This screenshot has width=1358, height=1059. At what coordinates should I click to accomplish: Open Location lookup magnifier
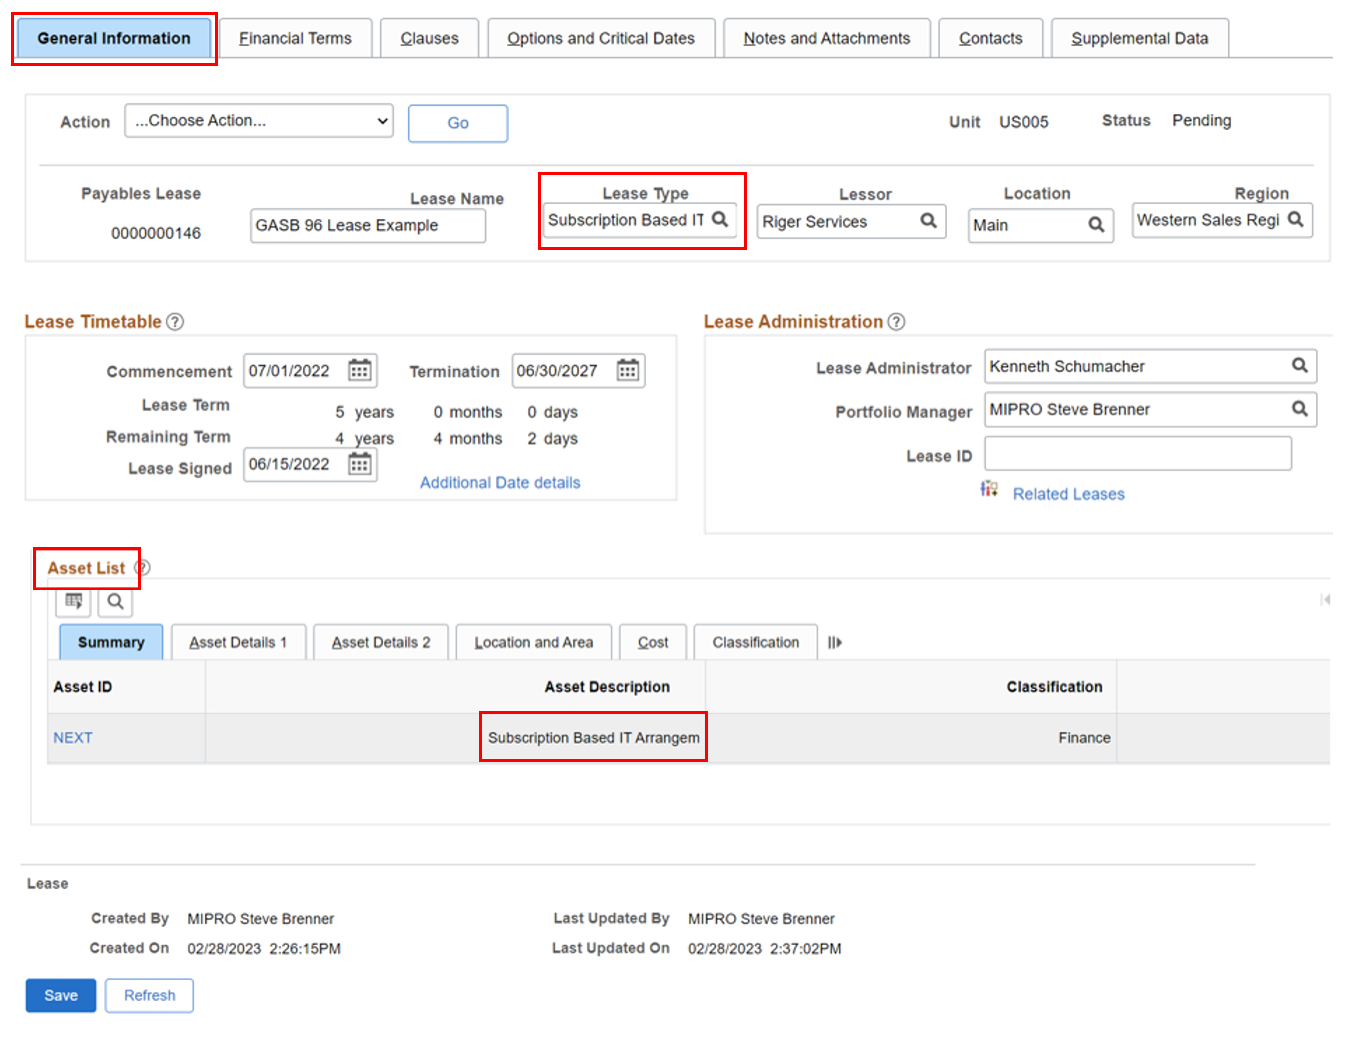pos(1096,225)
